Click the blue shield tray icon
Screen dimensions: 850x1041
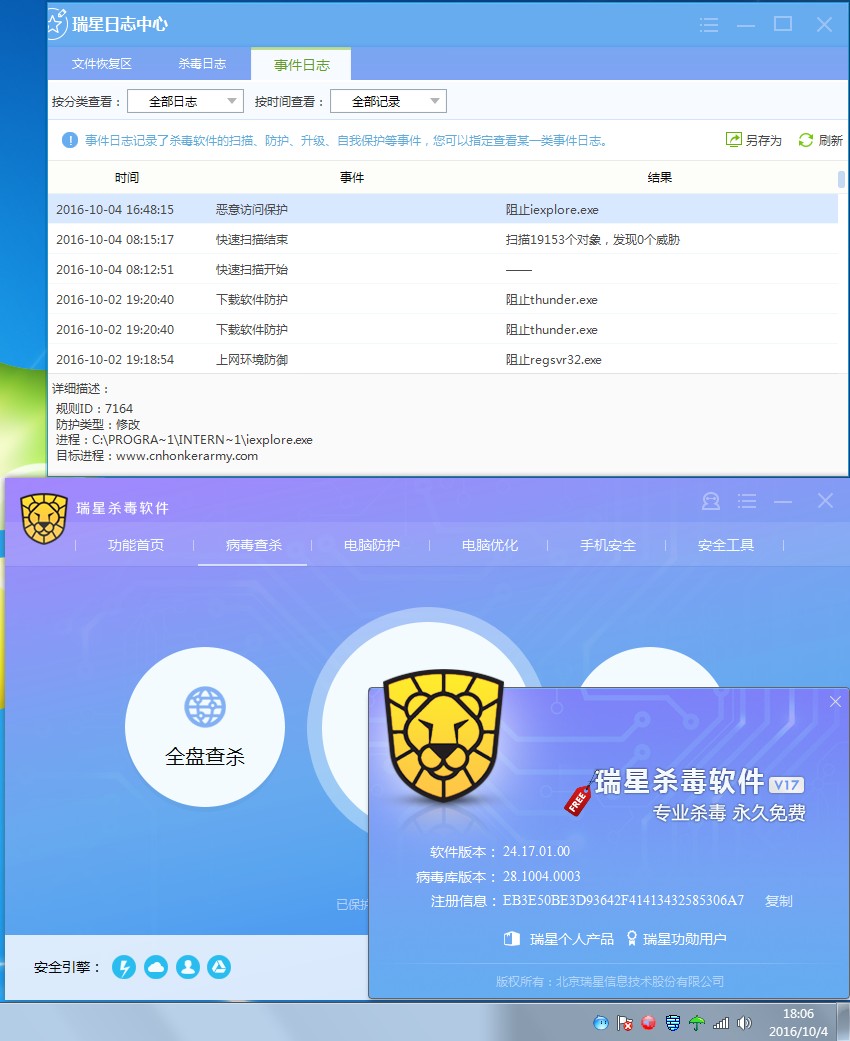click(x=673, y=1023)
